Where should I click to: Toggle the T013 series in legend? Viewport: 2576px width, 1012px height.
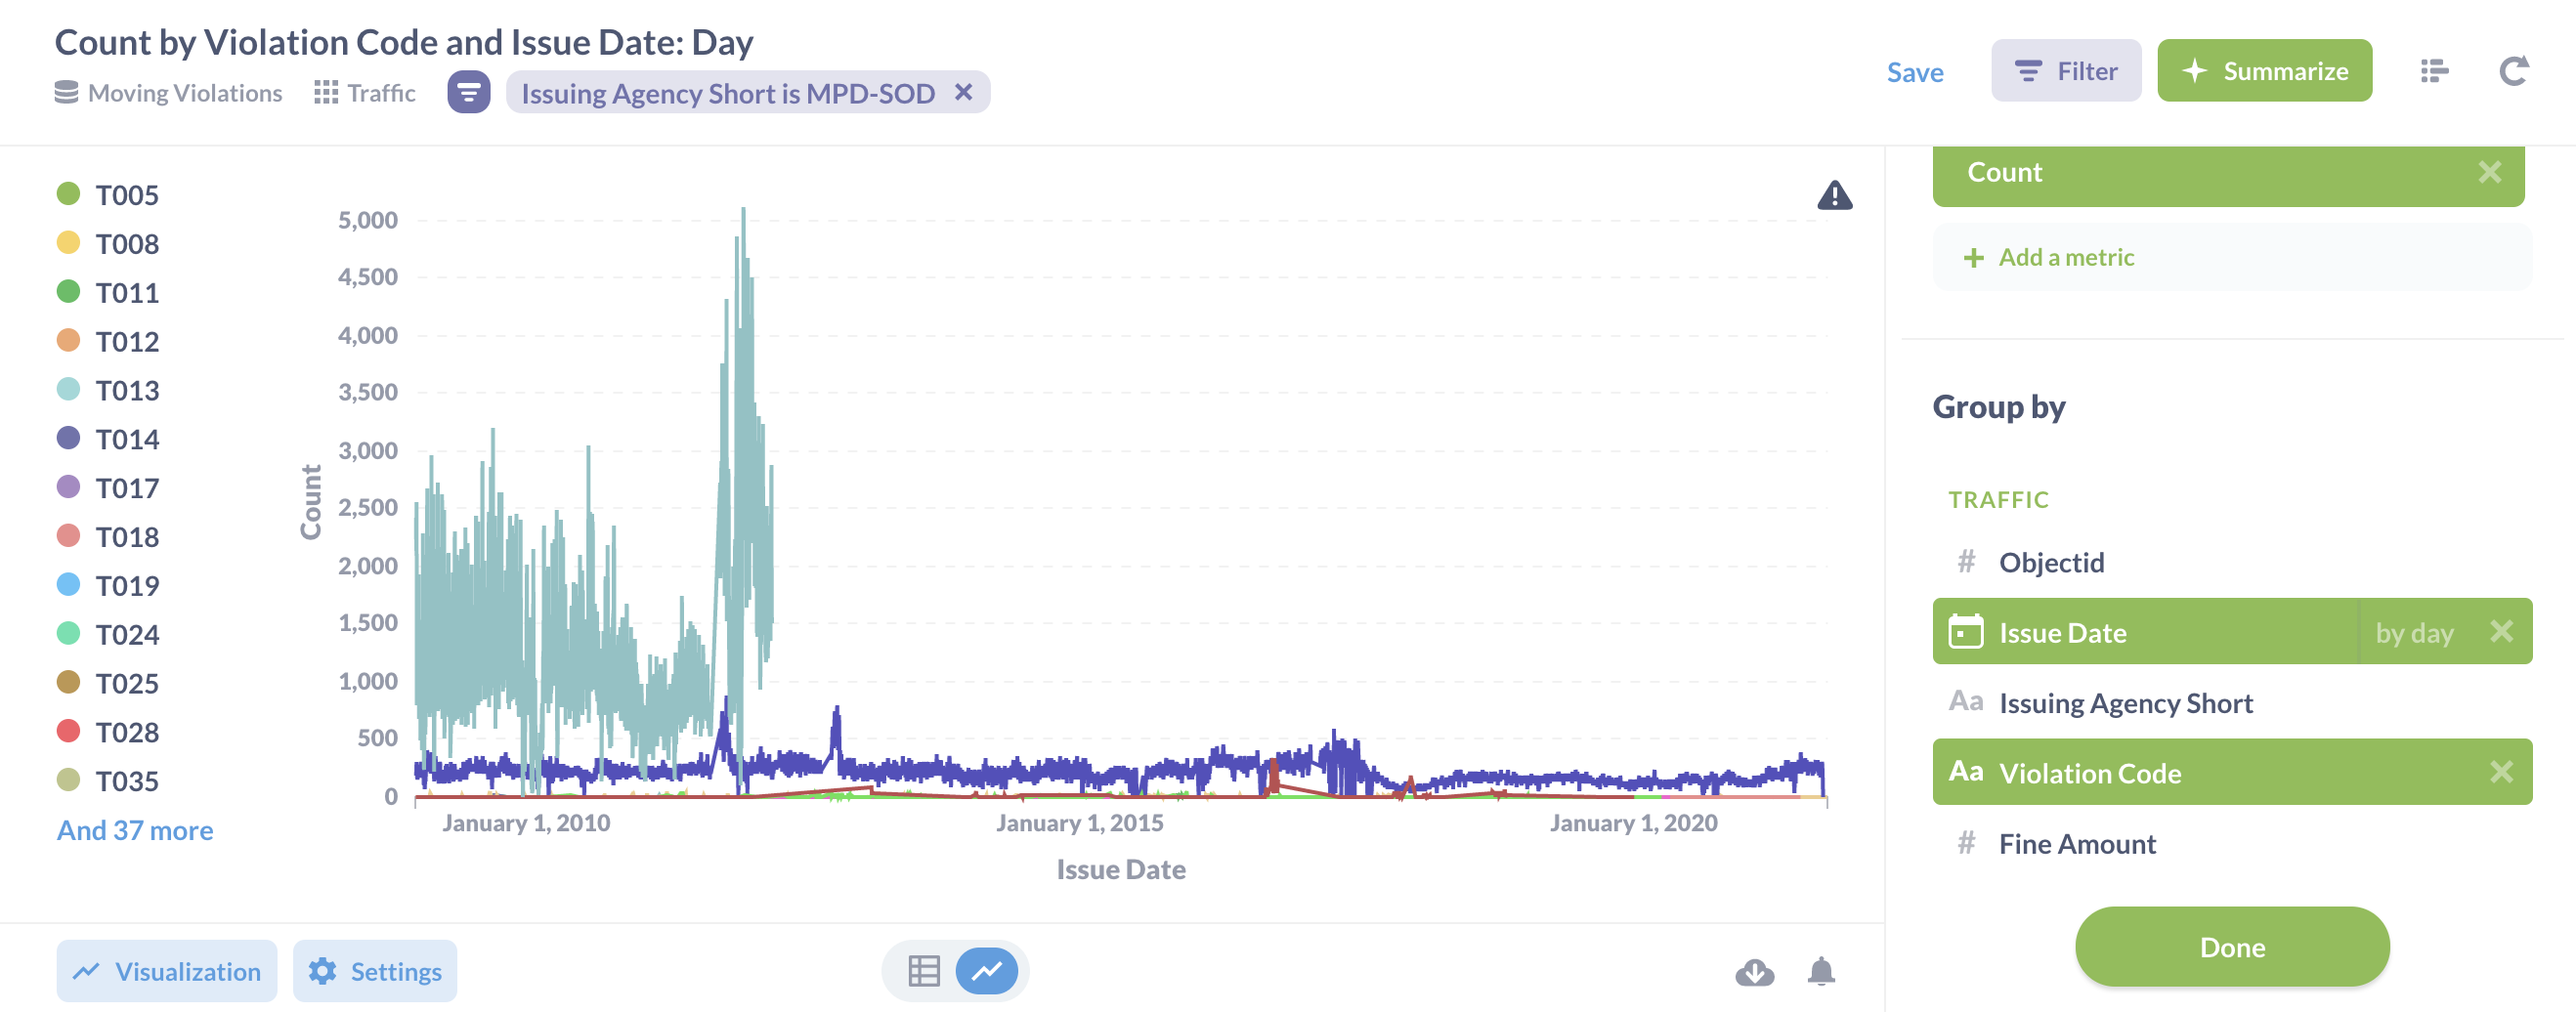[x=127, y=390]
